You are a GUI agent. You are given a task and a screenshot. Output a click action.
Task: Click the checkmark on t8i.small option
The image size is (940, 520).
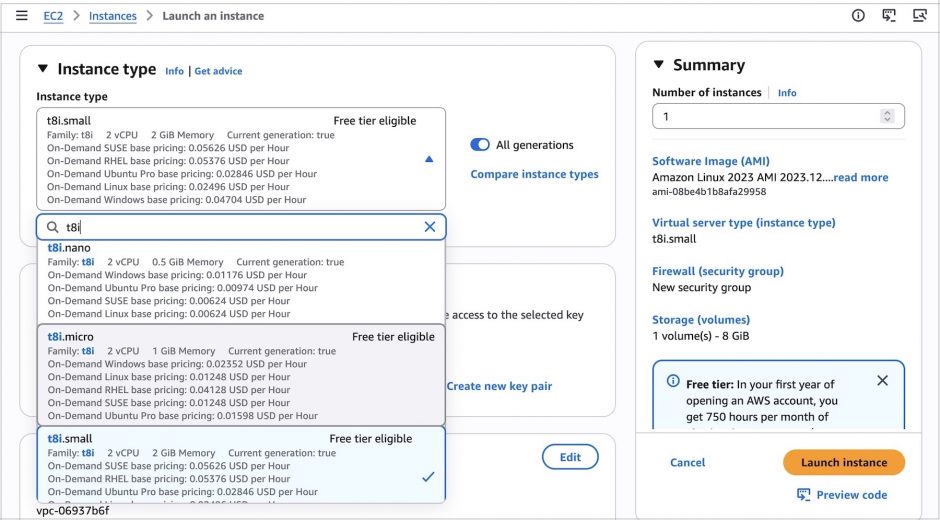428,477
